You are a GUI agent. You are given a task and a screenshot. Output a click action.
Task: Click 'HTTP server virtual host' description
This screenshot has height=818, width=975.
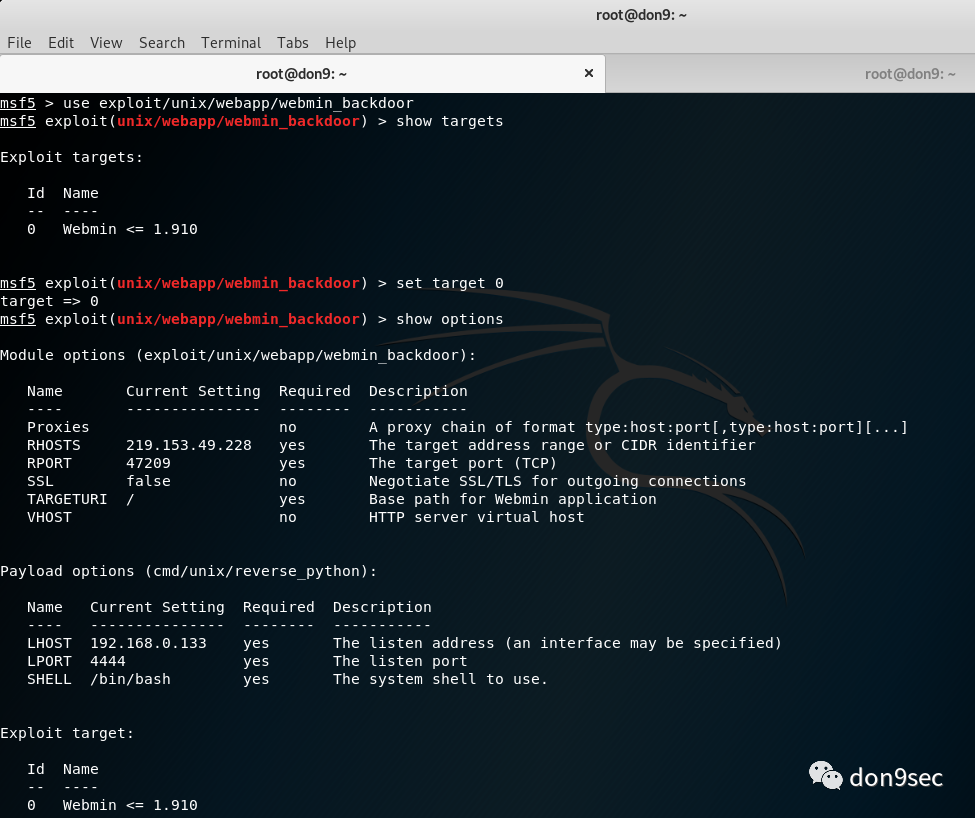coord(476,517)
